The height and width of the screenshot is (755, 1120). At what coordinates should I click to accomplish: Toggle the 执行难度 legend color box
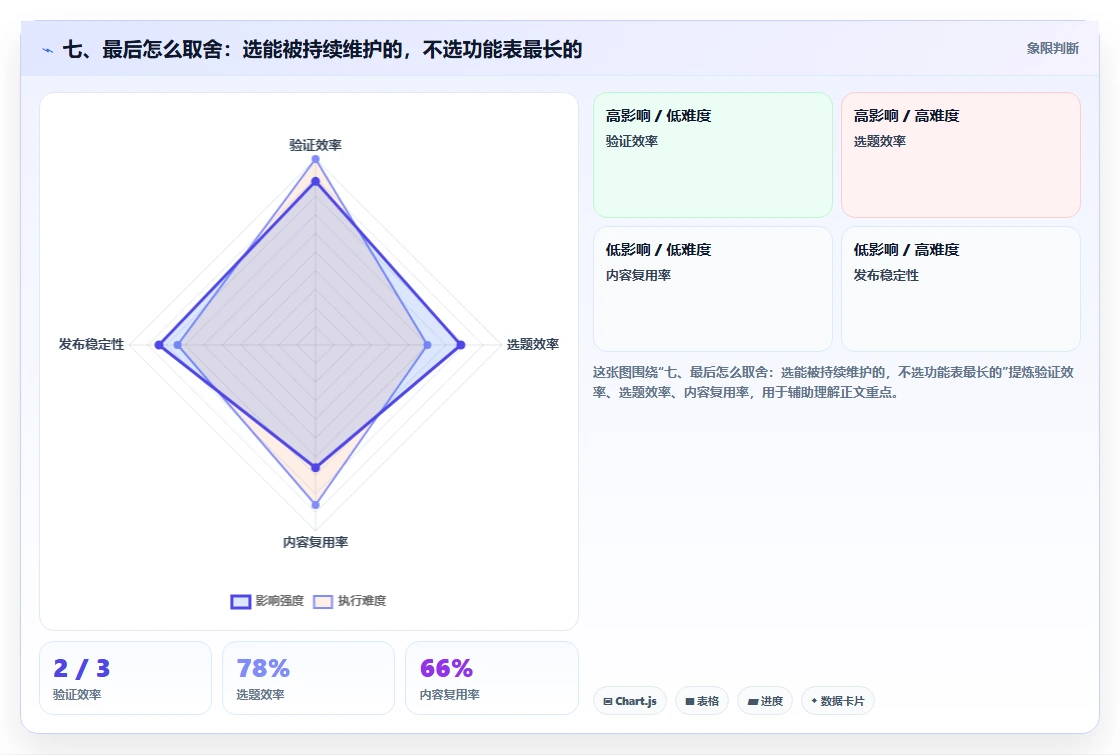323,601
